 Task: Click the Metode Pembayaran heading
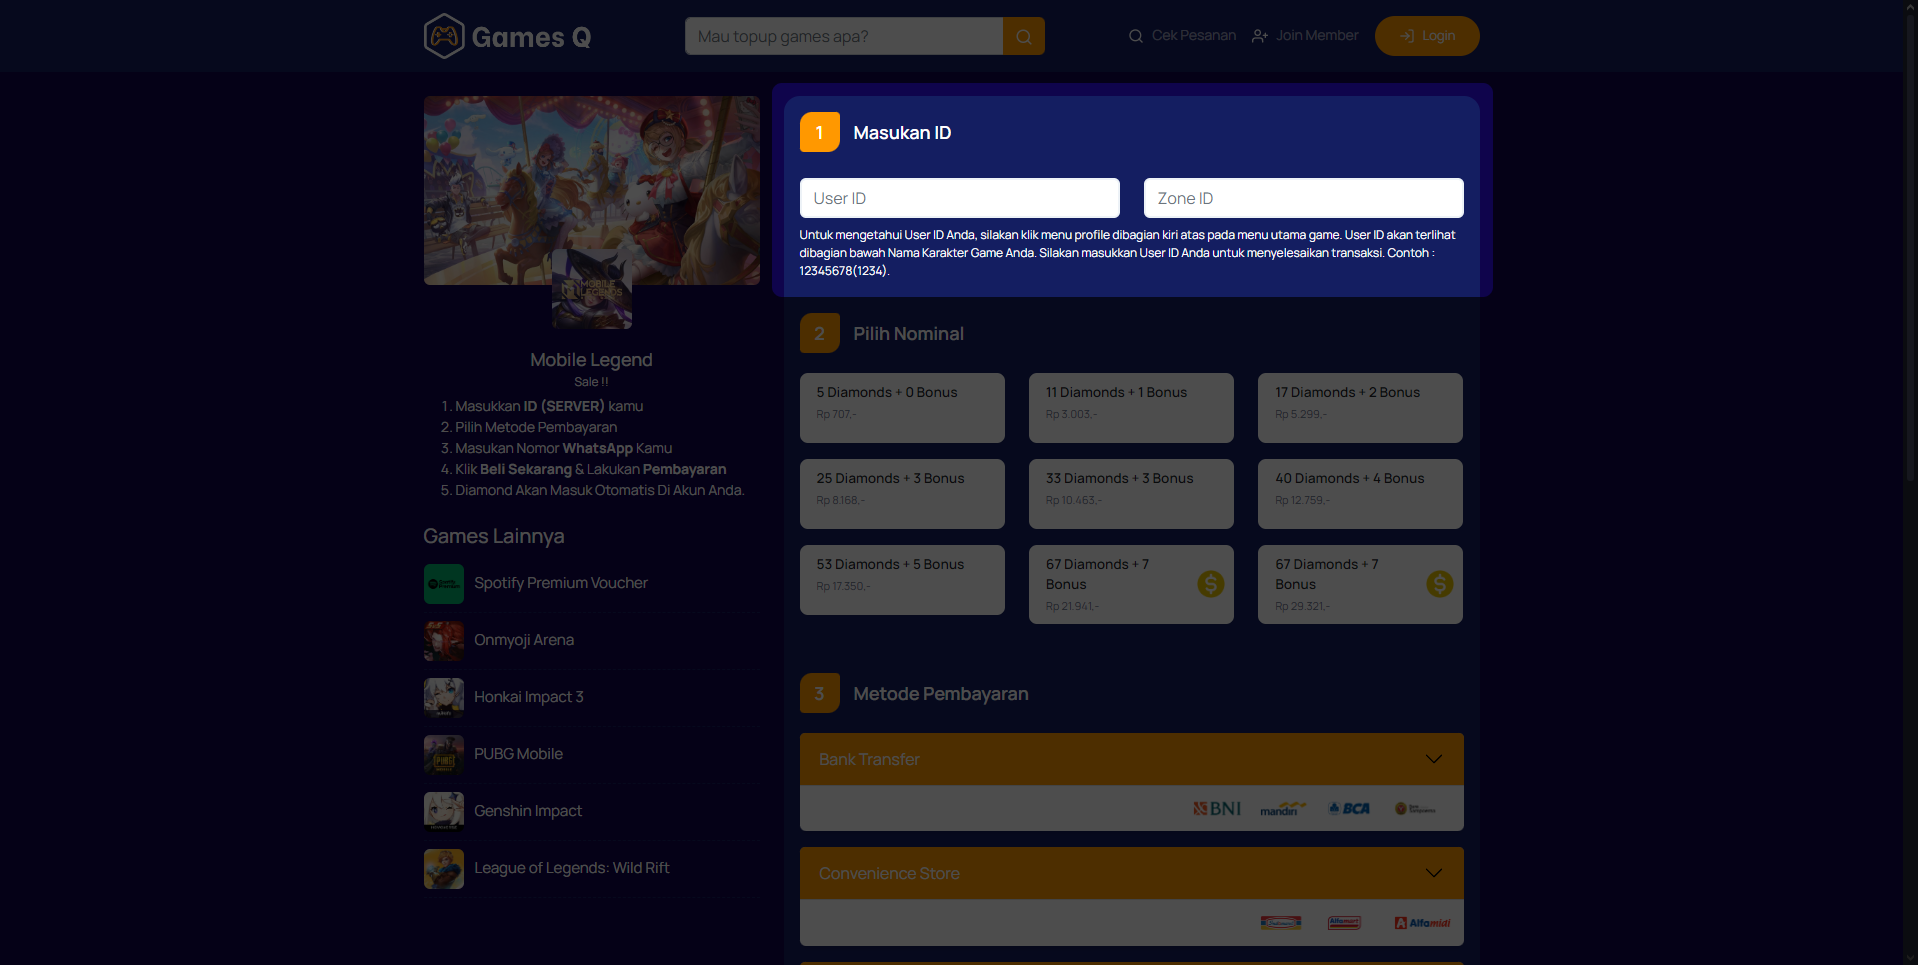pos(940,694)
